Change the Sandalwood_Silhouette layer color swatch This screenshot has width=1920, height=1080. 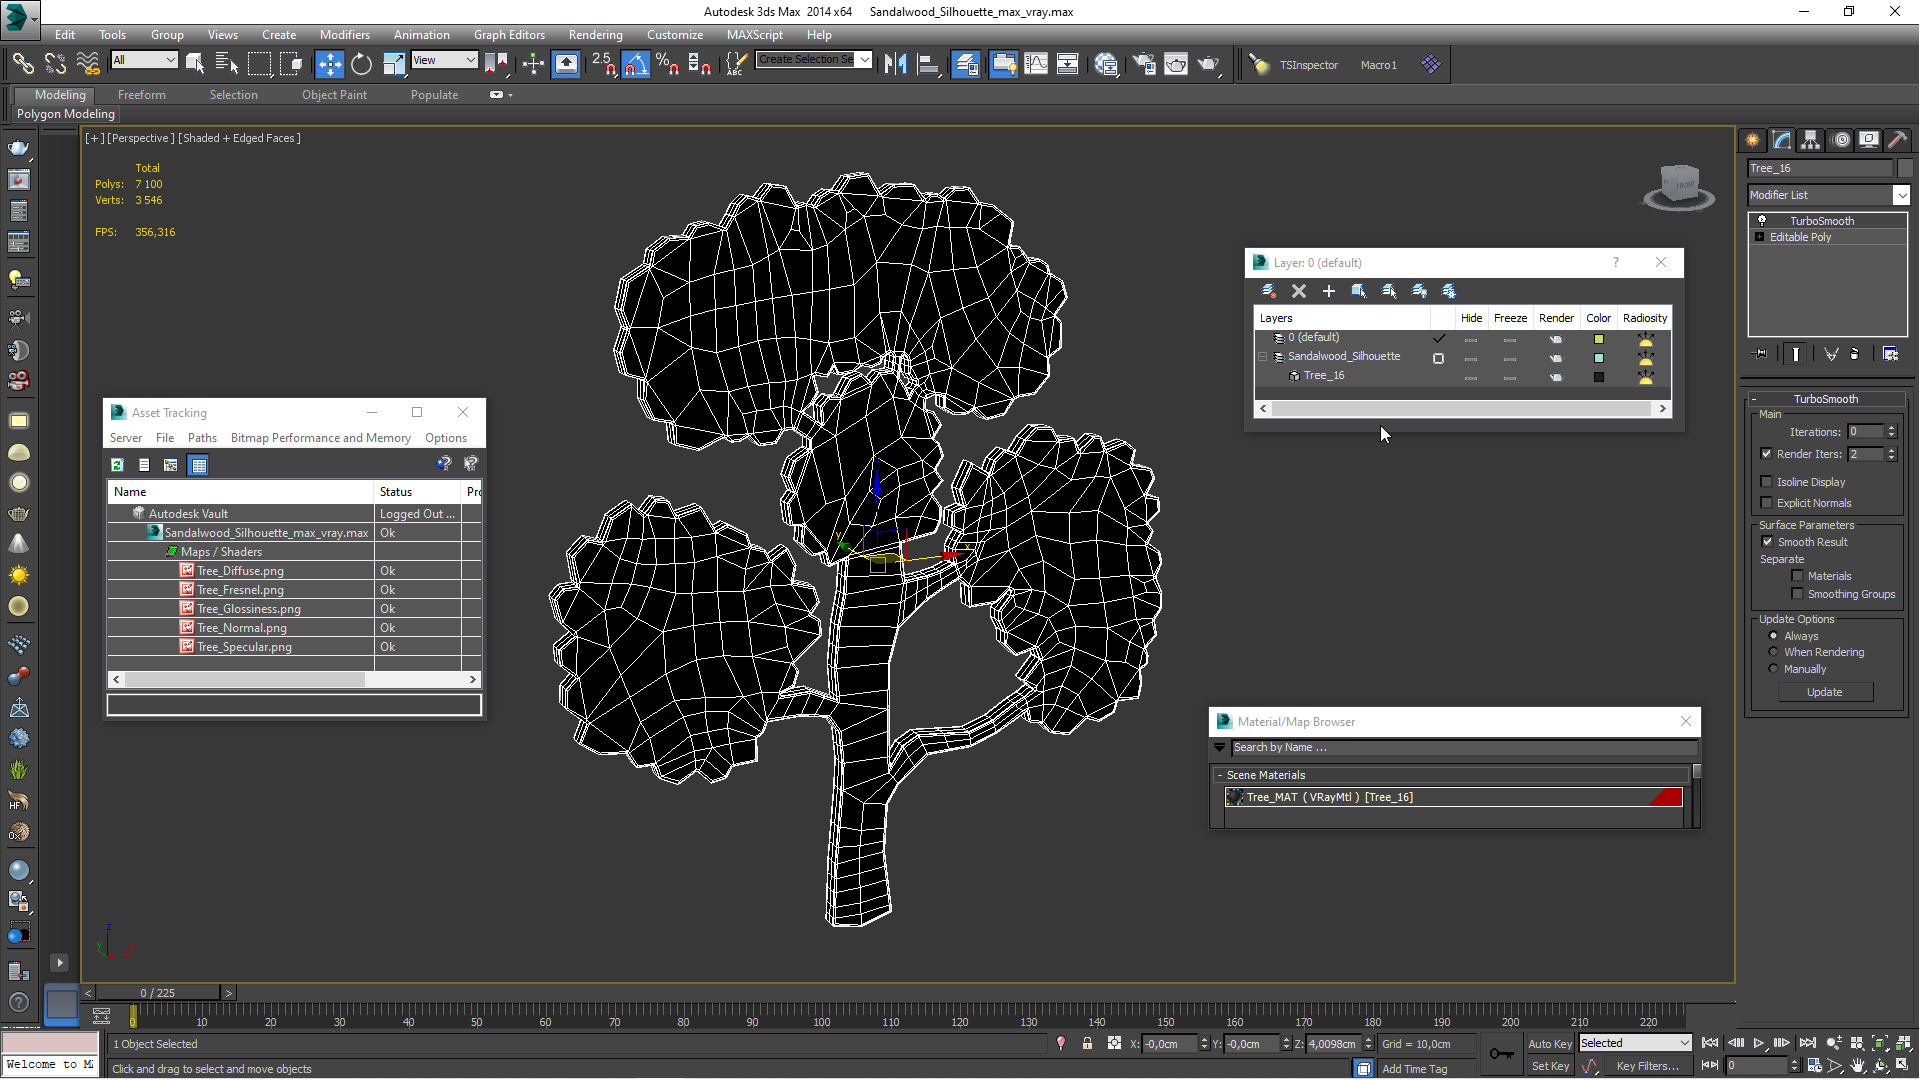tap(1598, 358)
